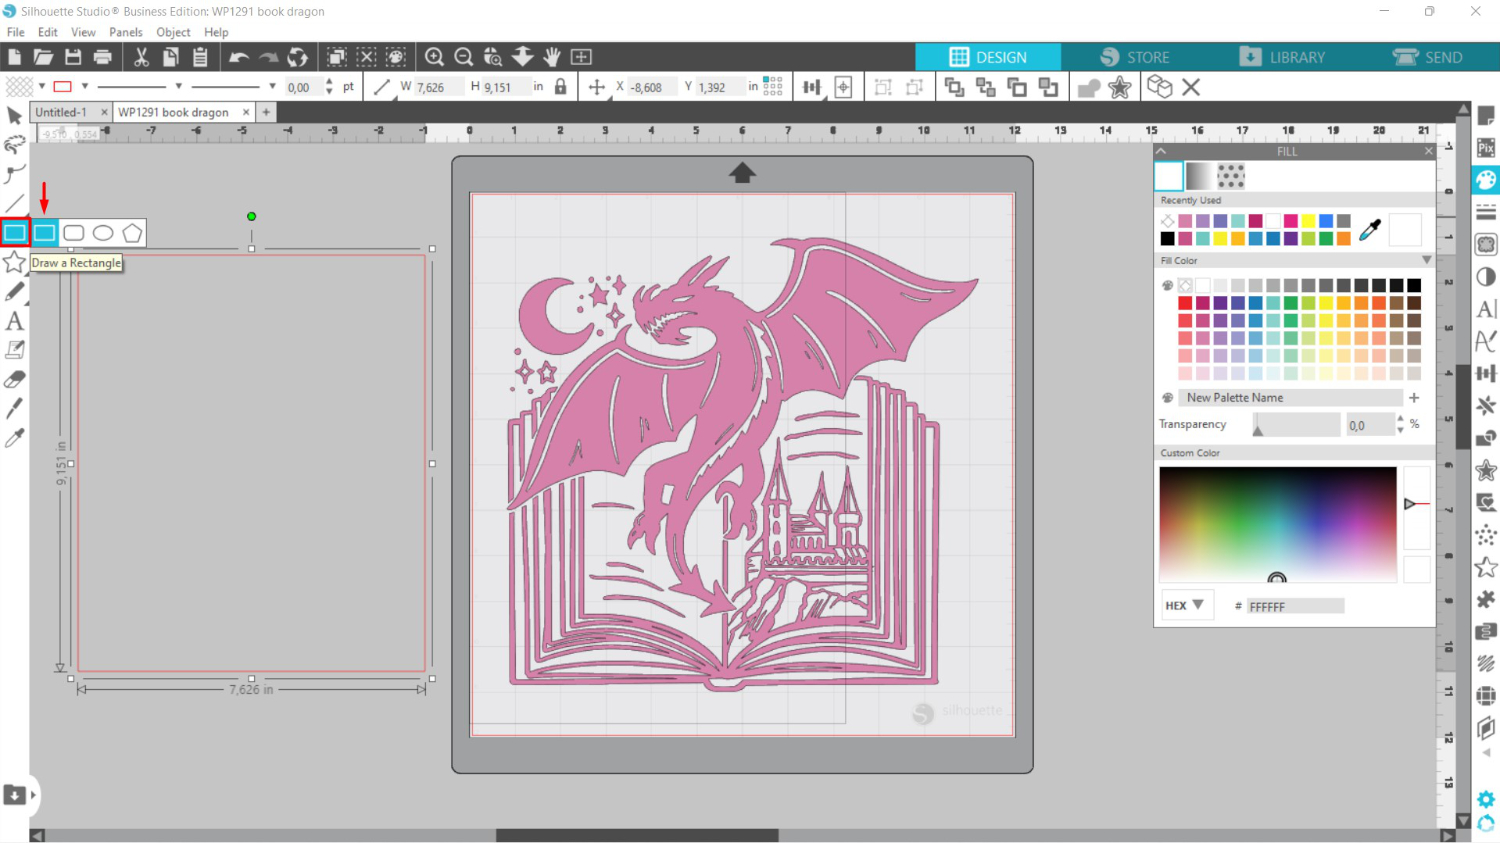Click the New document icon
The image size is (1500, 843).
[x=14, y=57]
